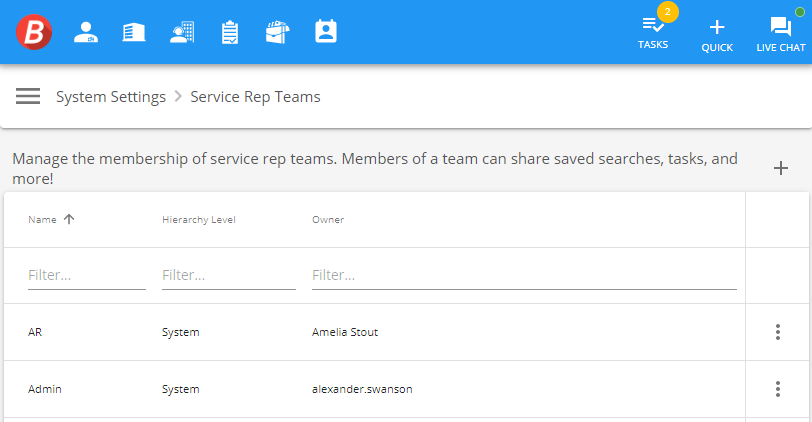Sort by Hierarchy Level column header
The image size is (812, 422).
tap(198, 220)
